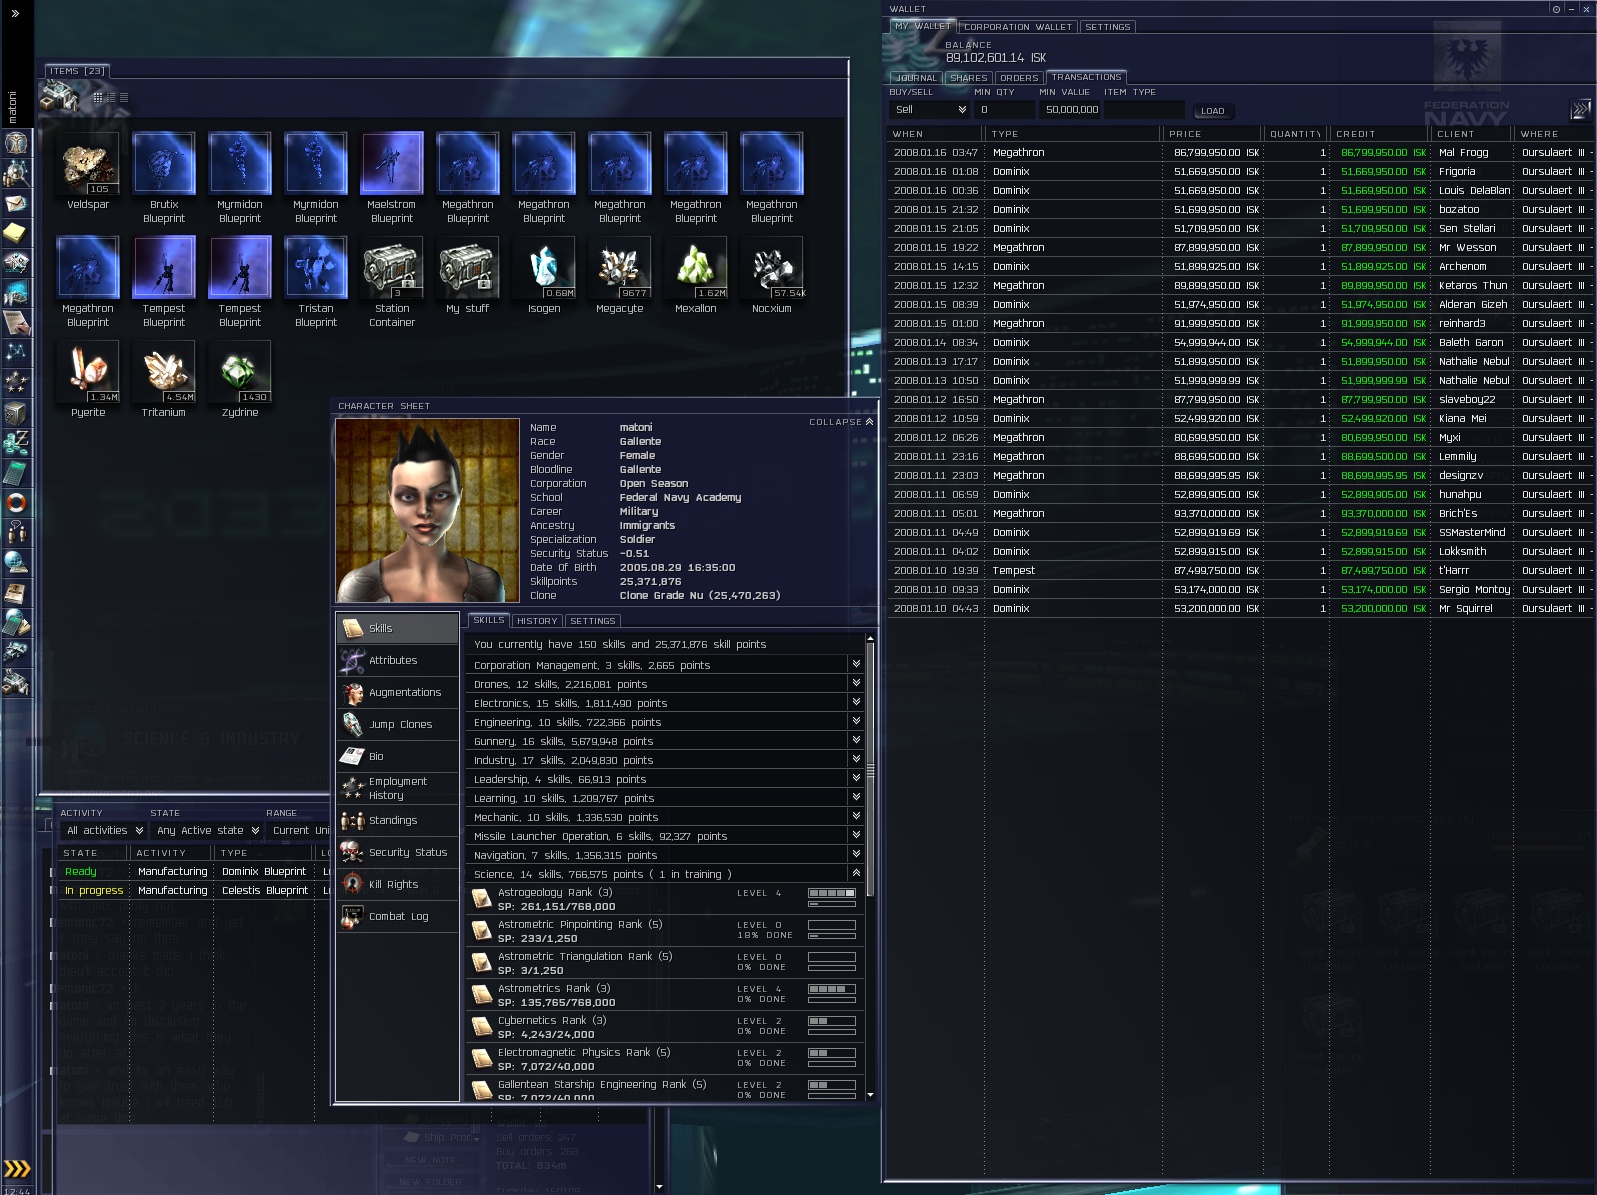Switch to the wallet Orders tab

pyautogui.click(x=1019, y=77)
